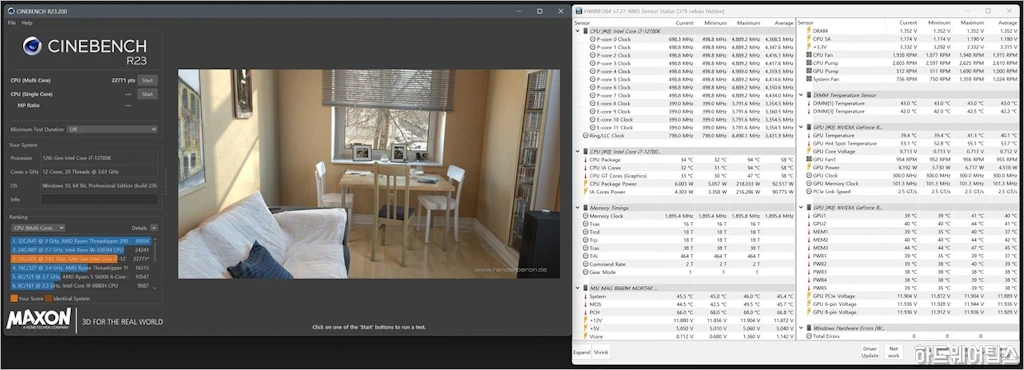Click the Driver Update icon
The height and width of the screenshot is (370, 1024).
point(870,352)
